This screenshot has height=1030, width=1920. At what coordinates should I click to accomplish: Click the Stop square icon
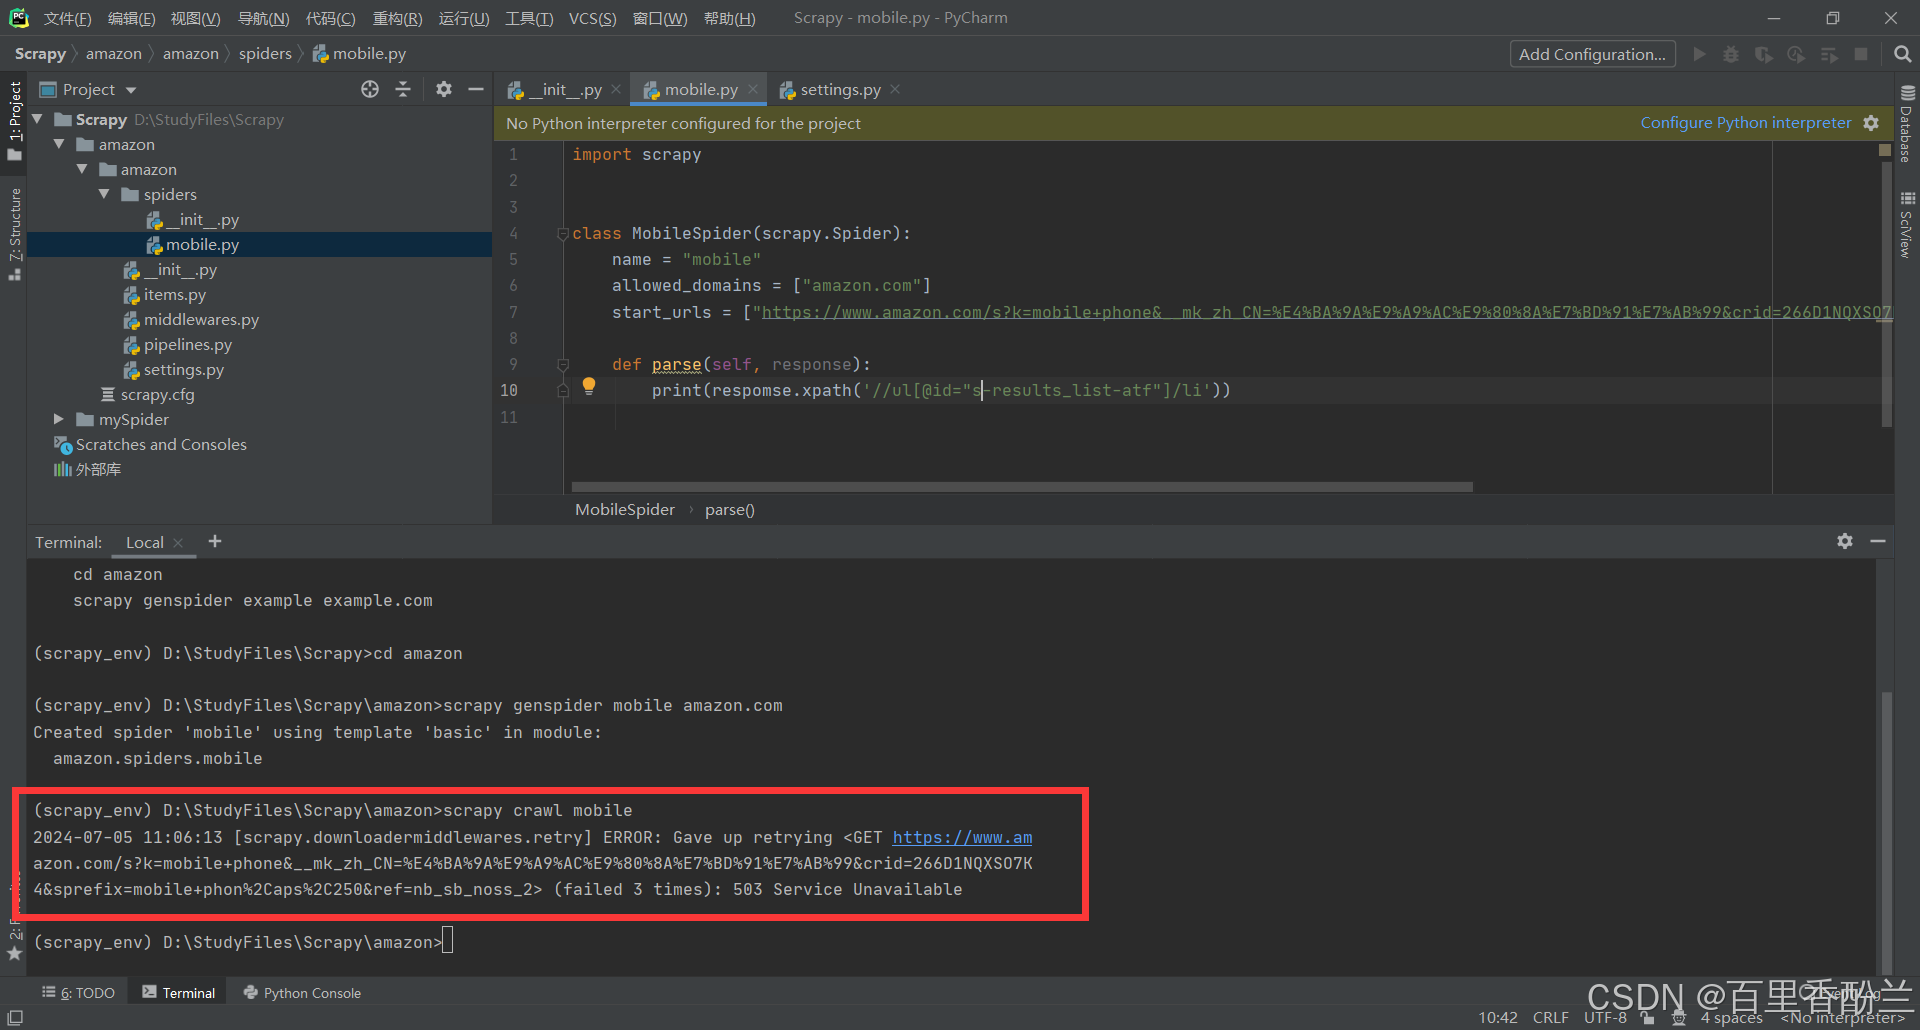point(1861,54)
